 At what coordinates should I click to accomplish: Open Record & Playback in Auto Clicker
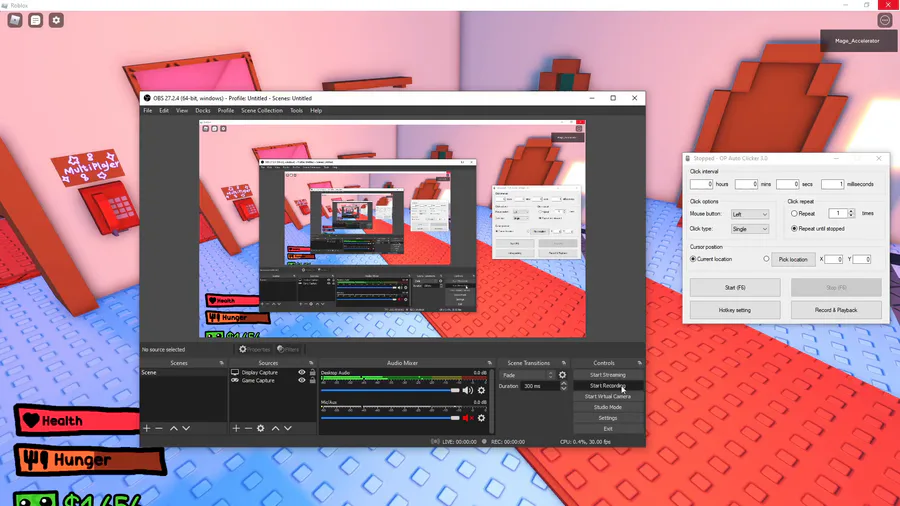click(x=836, y=310)
